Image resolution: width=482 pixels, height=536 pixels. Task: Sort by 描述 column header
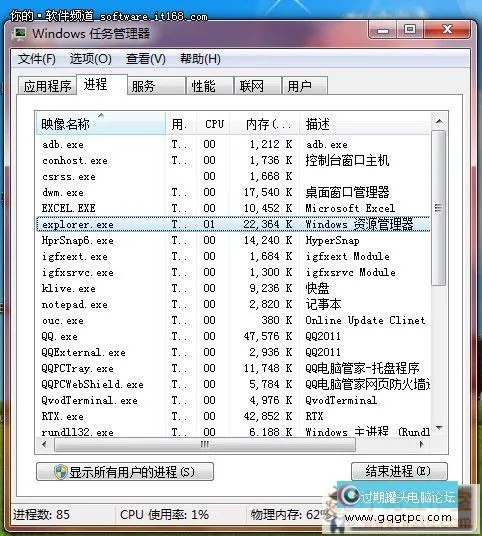[365, 124]
